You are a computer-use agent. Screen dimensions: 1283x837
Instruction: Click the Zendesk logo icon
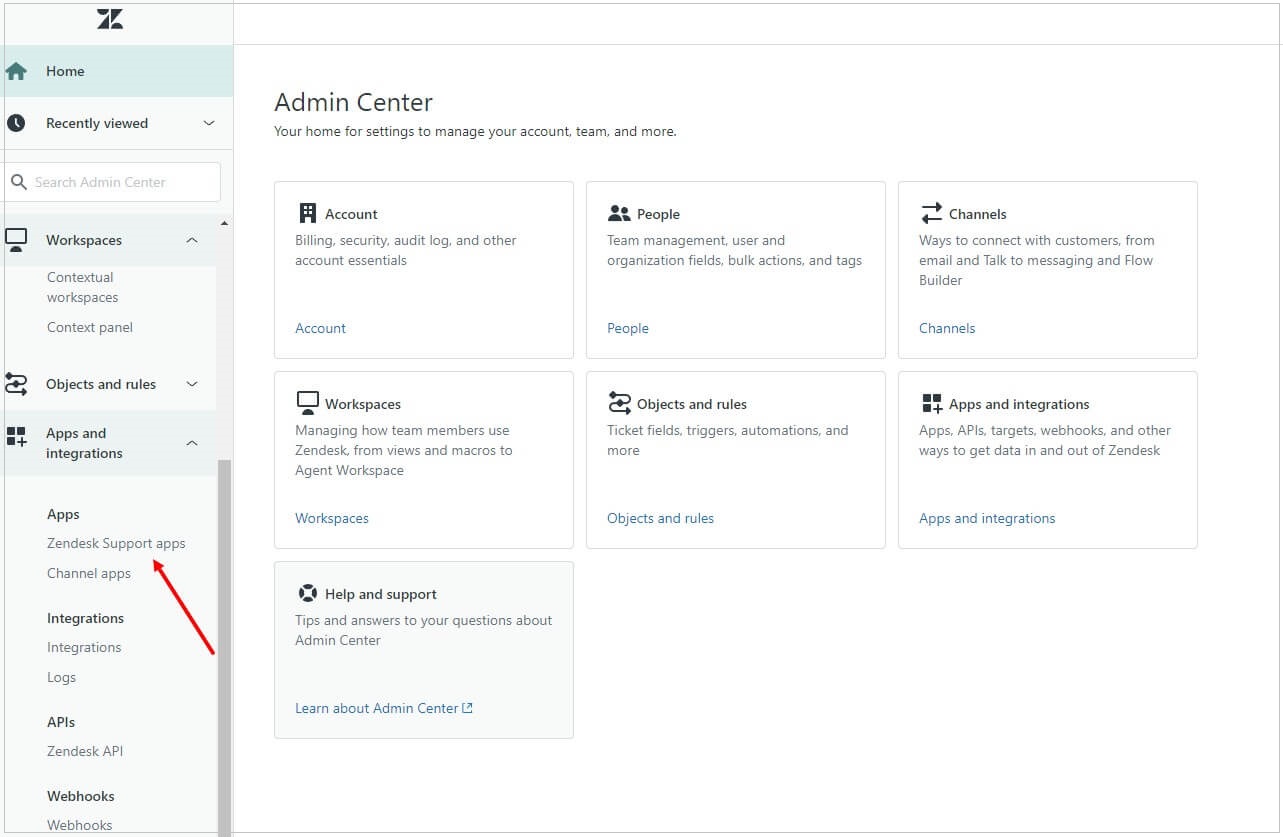[x=110, y=18]
